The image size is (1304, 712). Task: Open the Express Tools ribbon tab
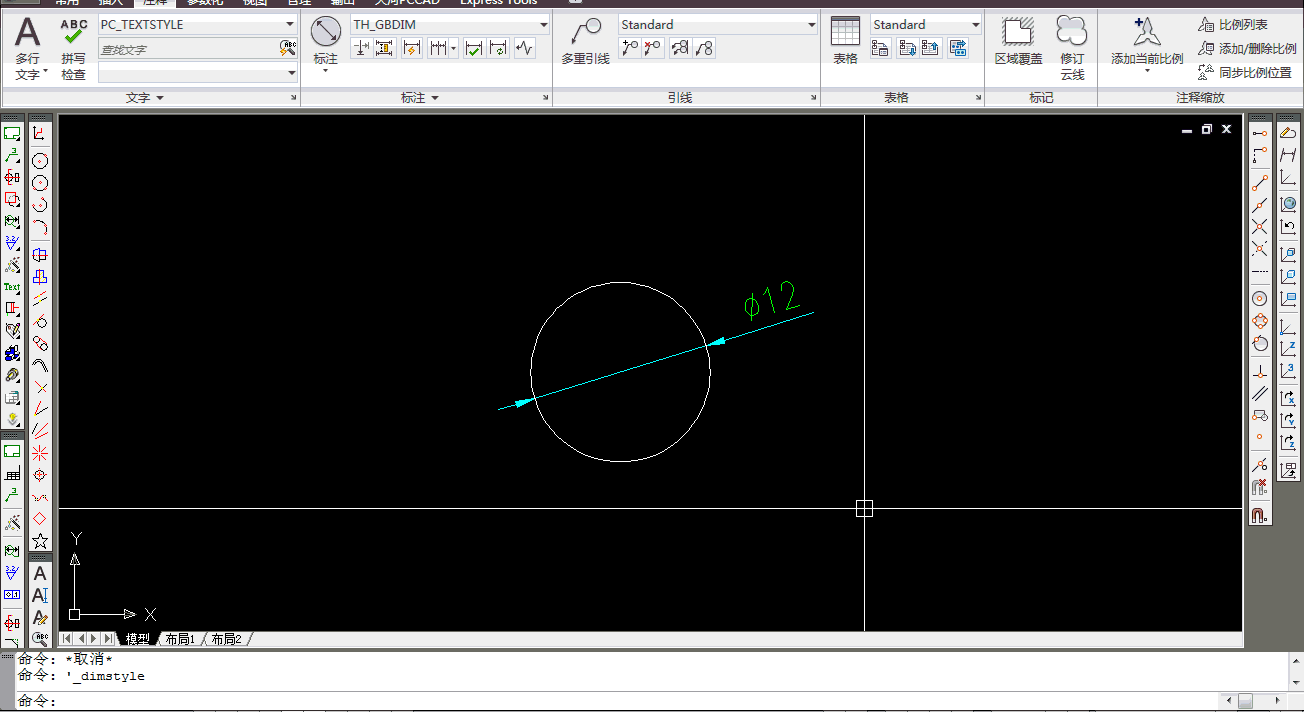(x=498, y=3)
